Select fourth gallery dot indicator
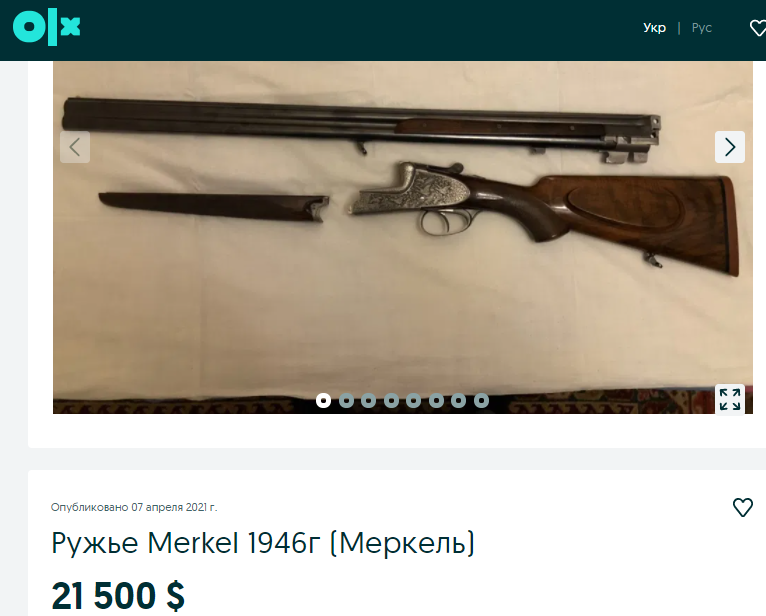Image resolution: width=766 pixels, height=616 pixels. point(391,401)
